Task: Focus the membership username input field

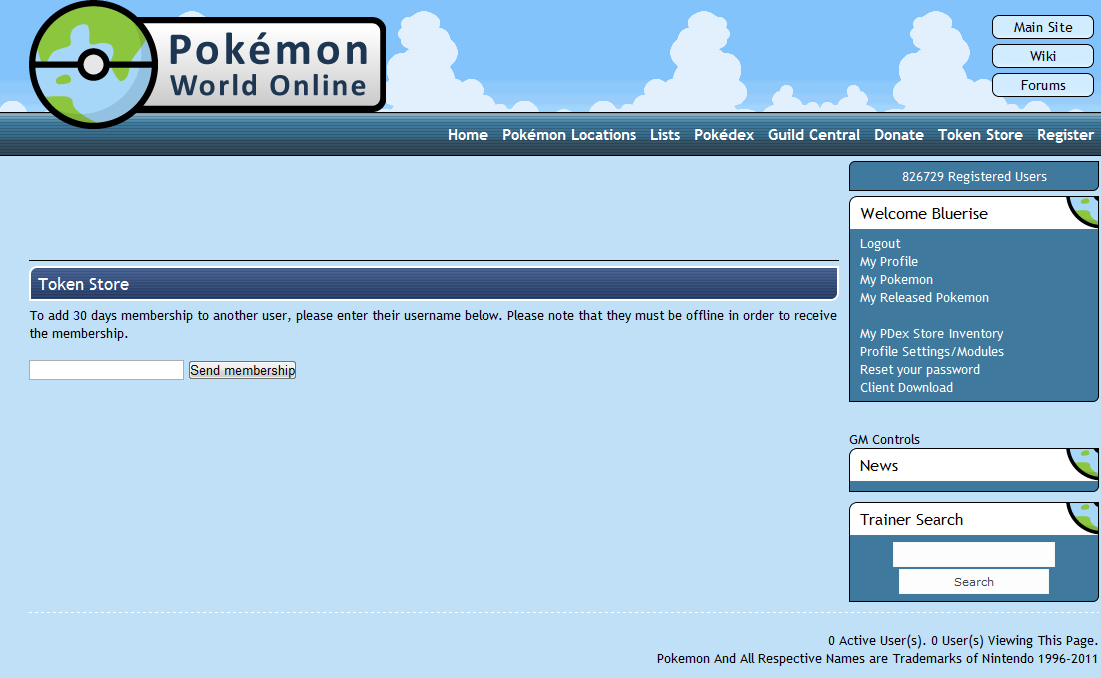Action: tap(106, 370)
